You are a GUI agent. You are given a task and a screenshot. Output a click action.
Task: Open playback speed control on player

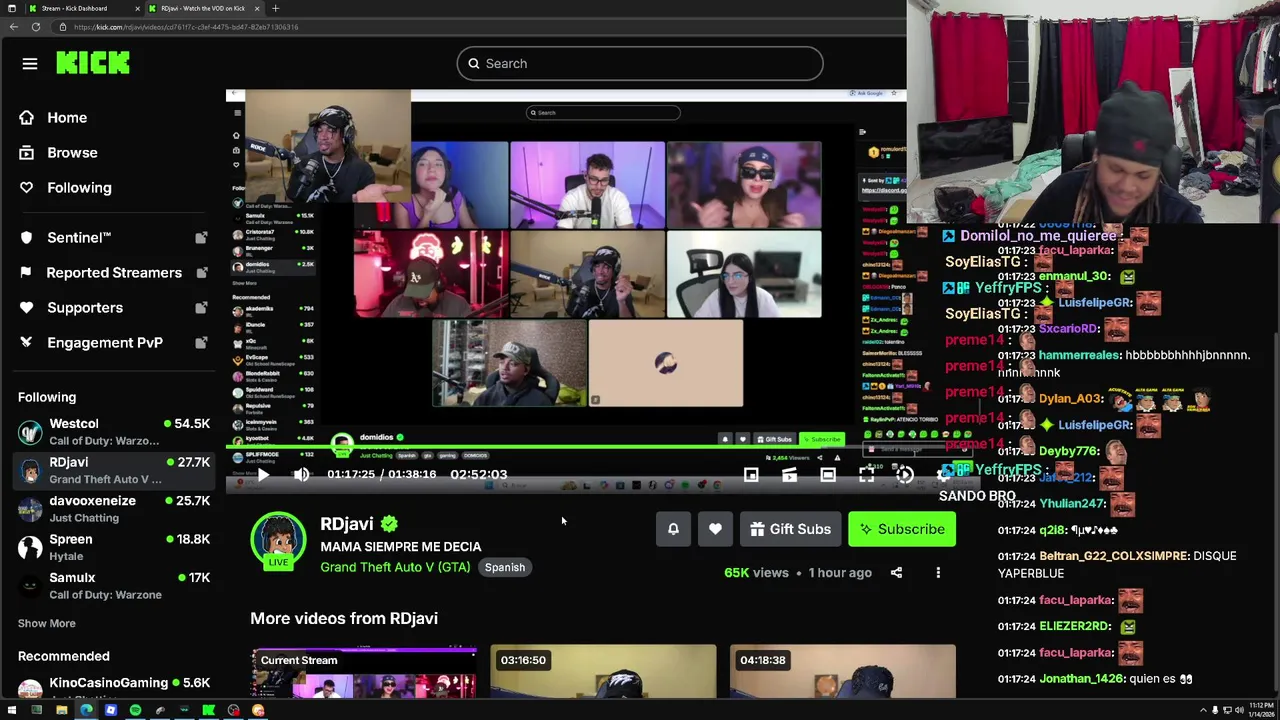pyautogui.click(x=904, y=476)
